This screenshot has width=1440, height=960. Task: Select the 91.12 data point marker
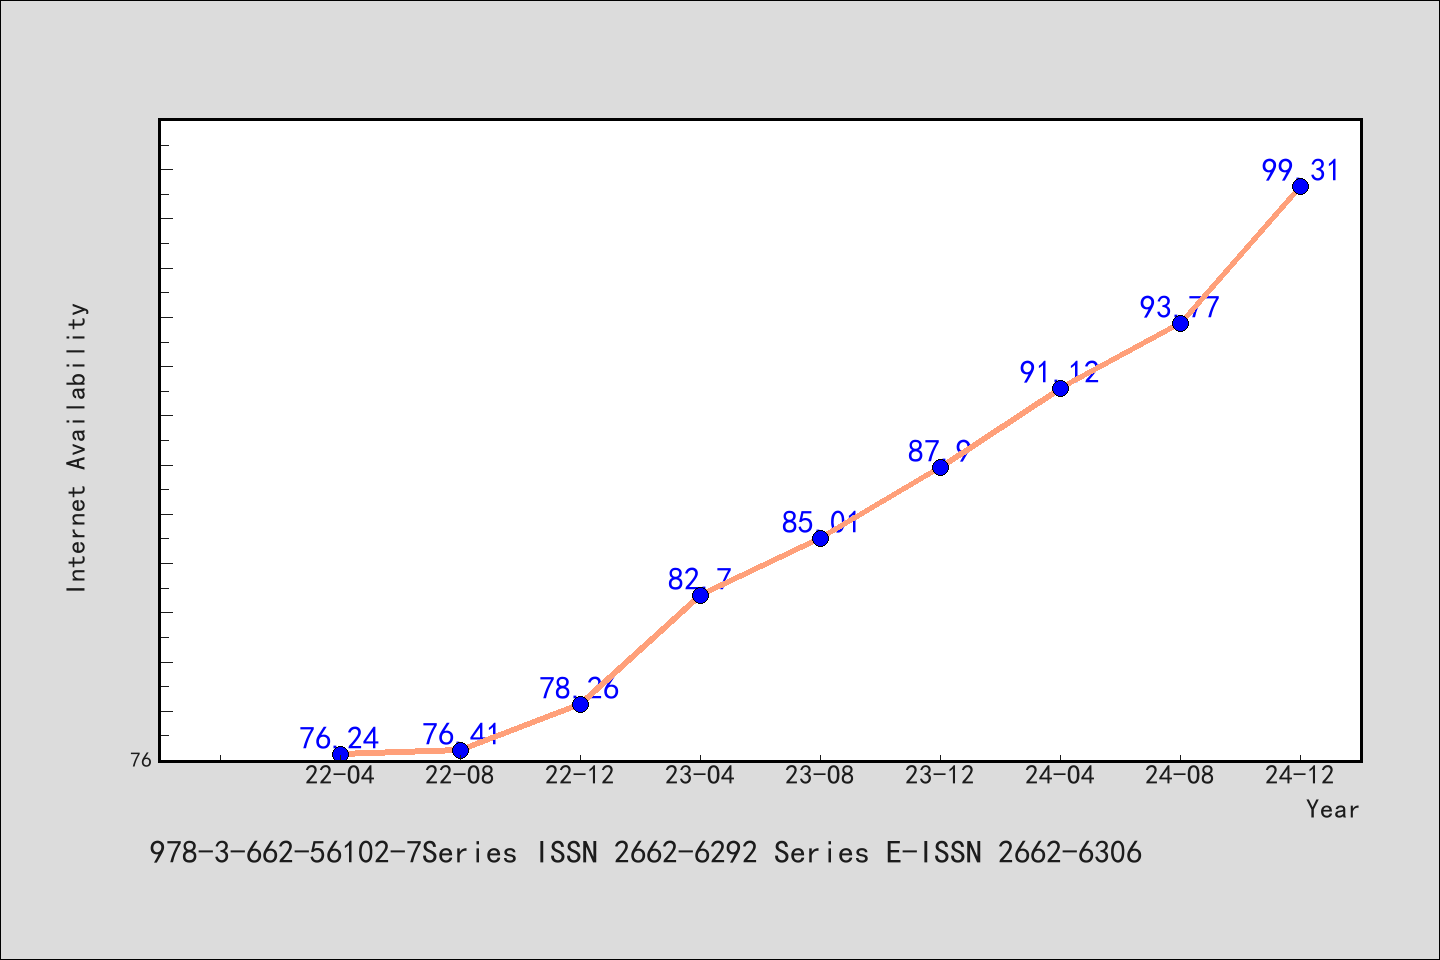coord(1060,388)
